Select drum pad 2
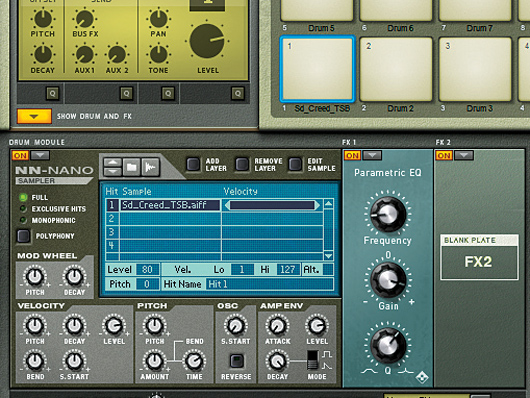 coord(396,69)
